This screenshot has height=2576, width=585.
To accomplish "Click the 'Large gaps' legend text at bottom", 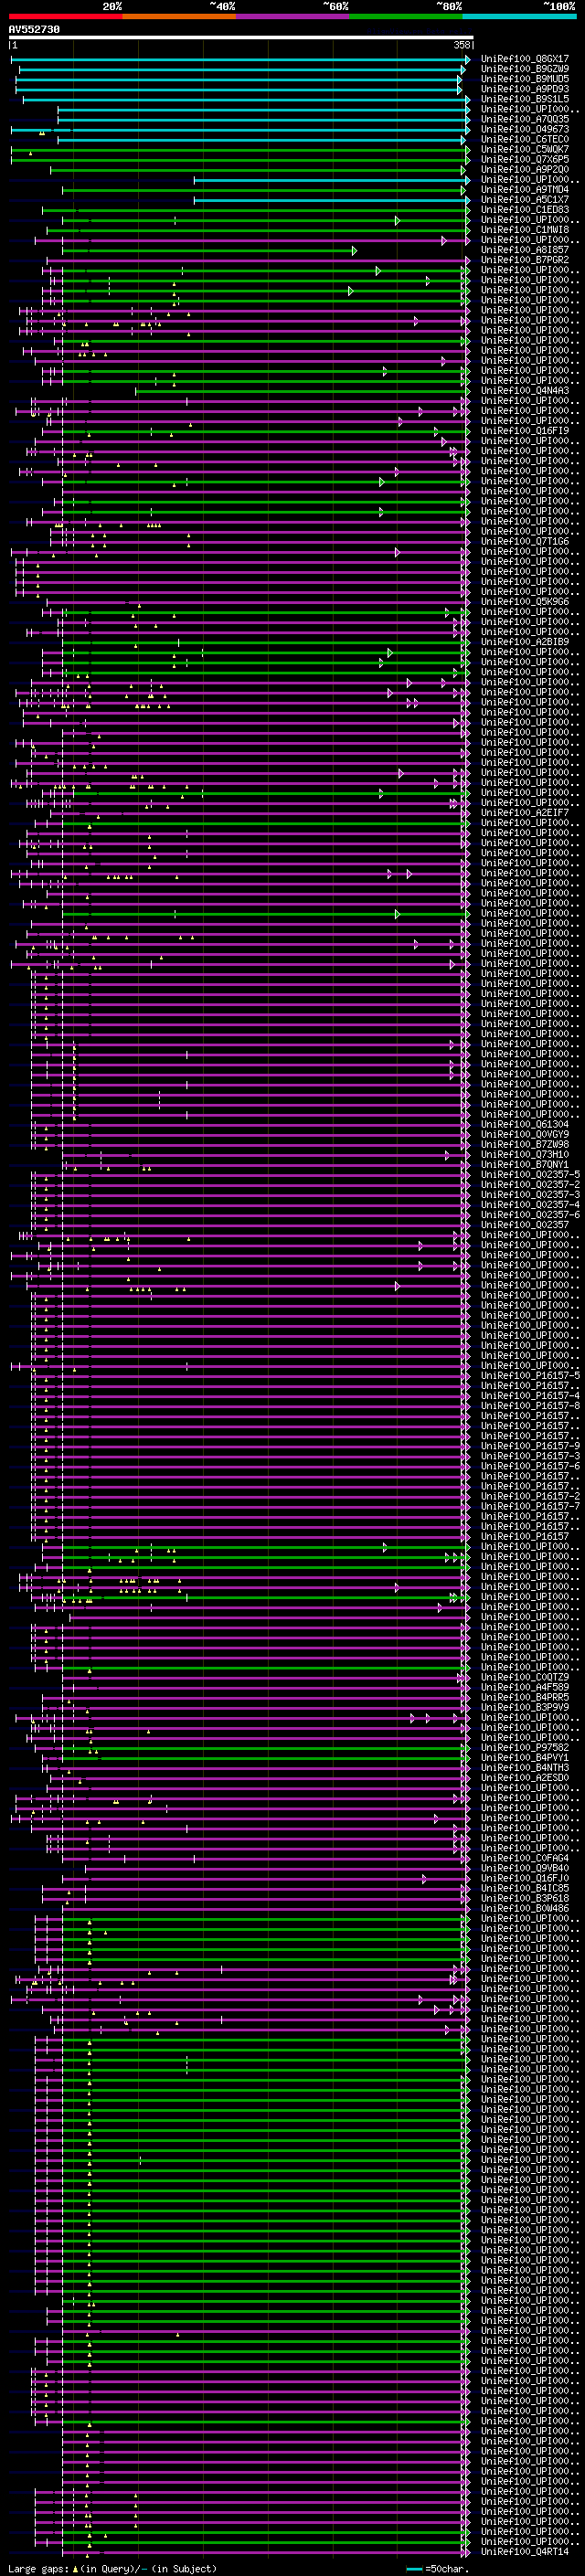I will pos(38,2568).
